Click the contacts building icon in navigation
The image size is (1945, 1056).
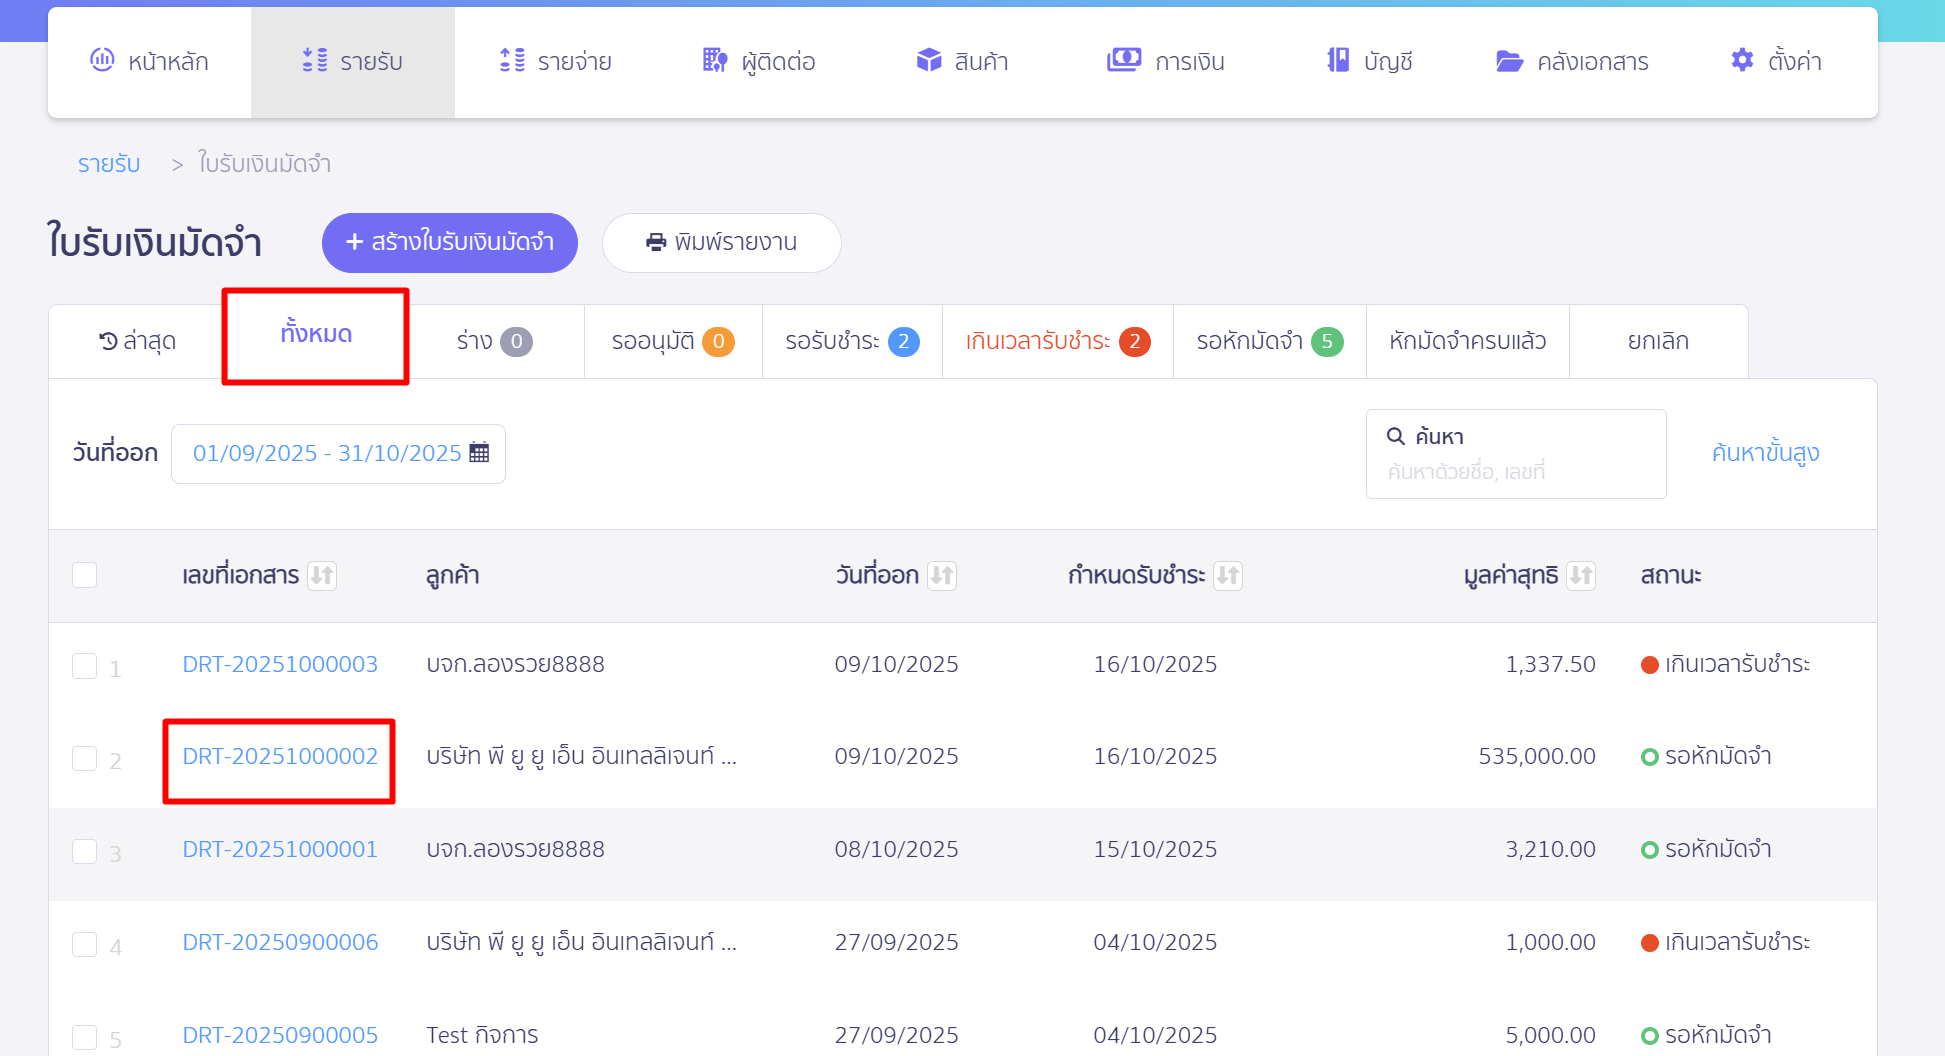tap(714, 61)
